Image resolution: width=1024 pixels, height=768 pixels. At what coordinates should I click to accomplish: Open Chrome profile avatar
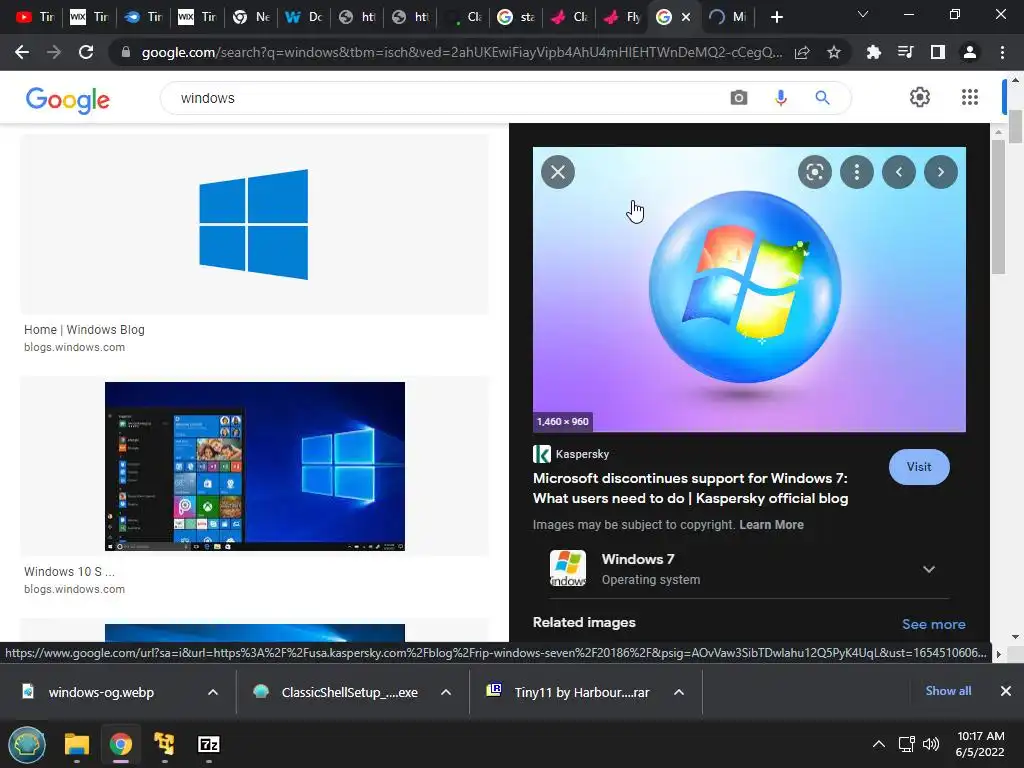point(970,52)
